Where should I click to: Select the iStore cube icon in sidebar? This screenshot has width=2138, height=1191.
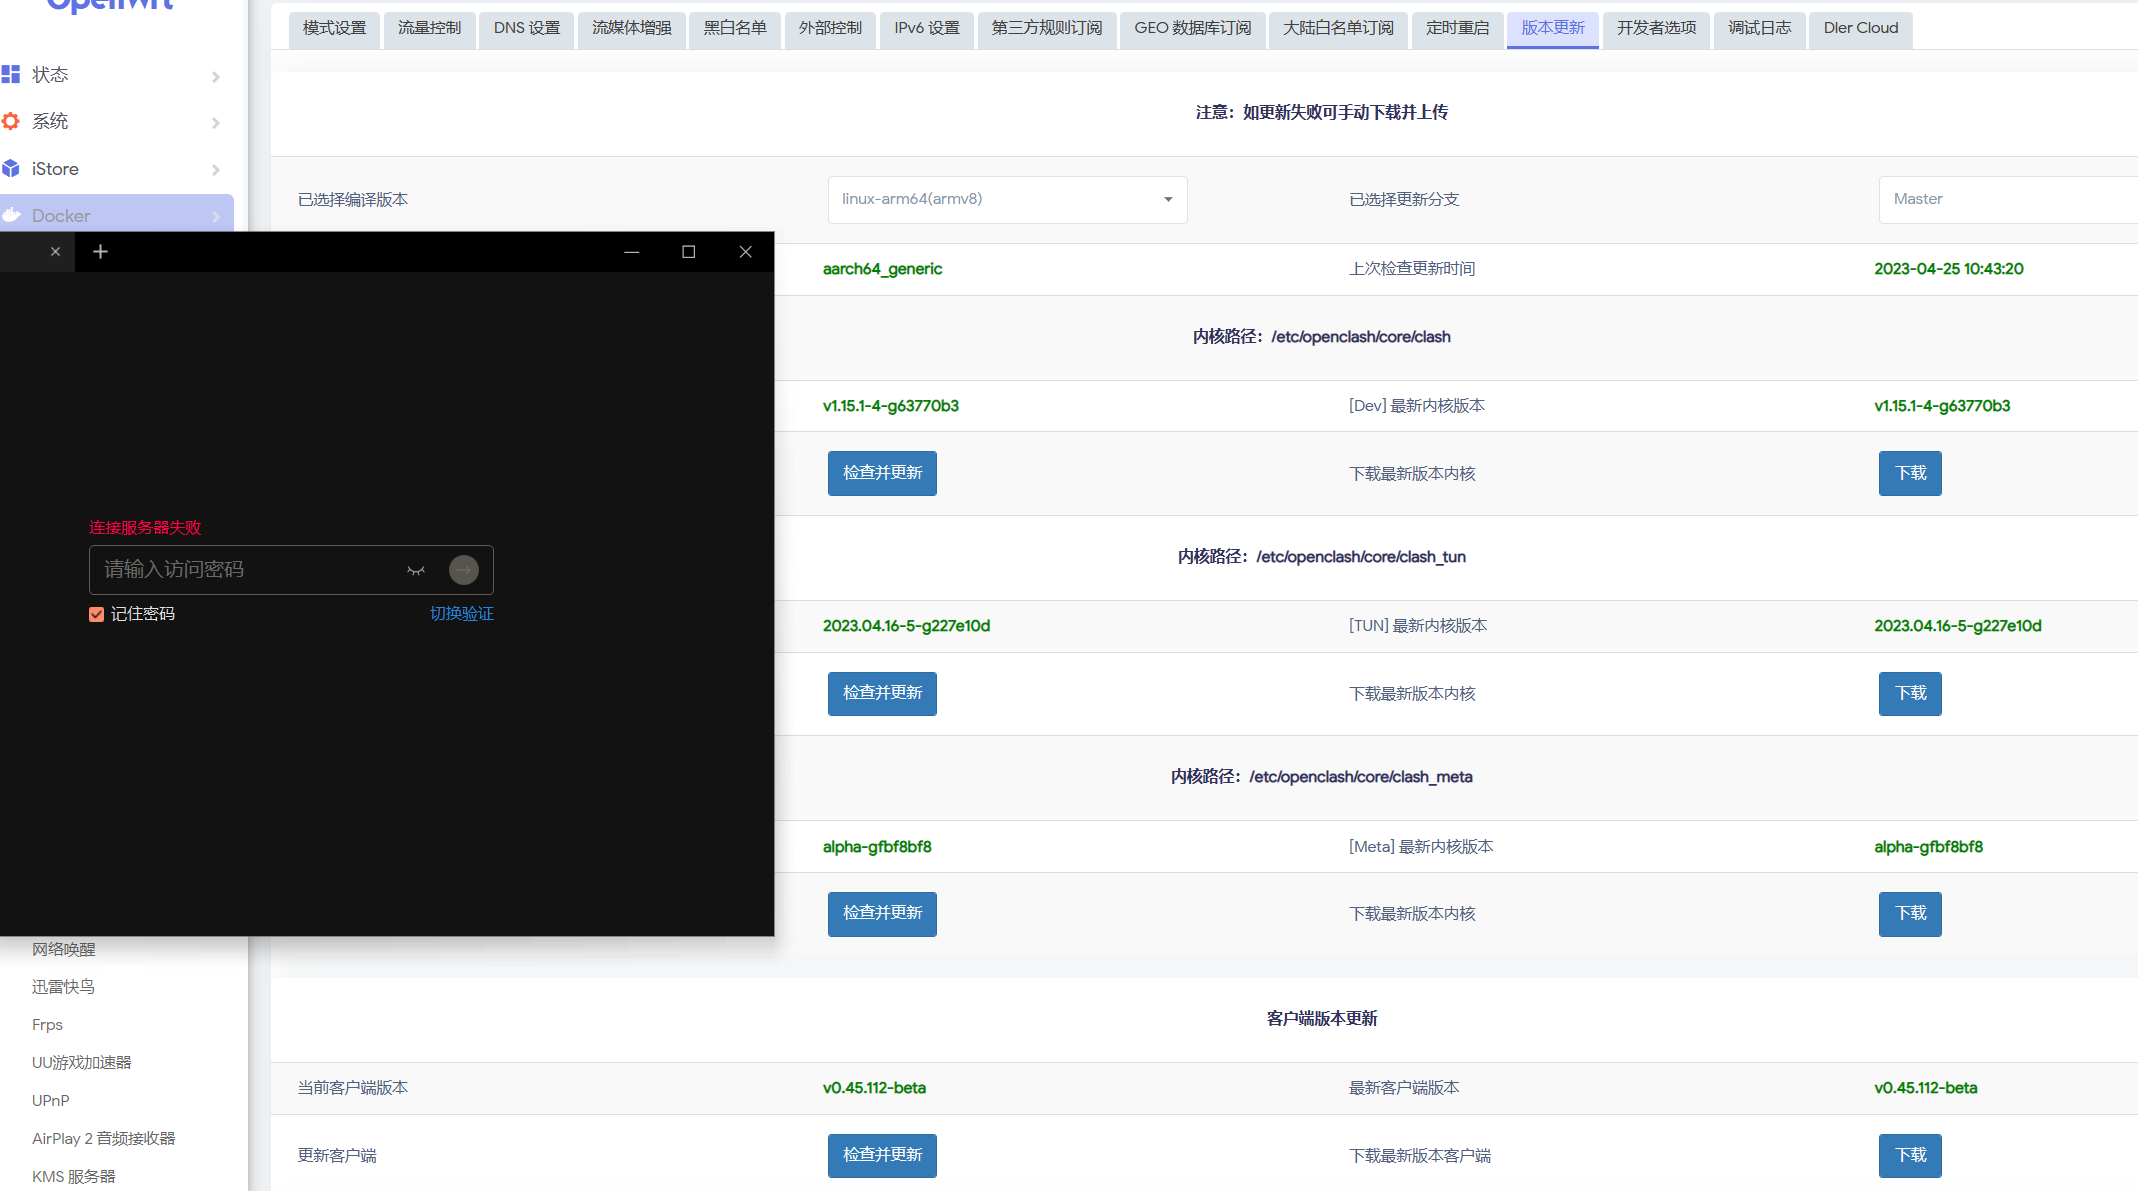point(11,168)
